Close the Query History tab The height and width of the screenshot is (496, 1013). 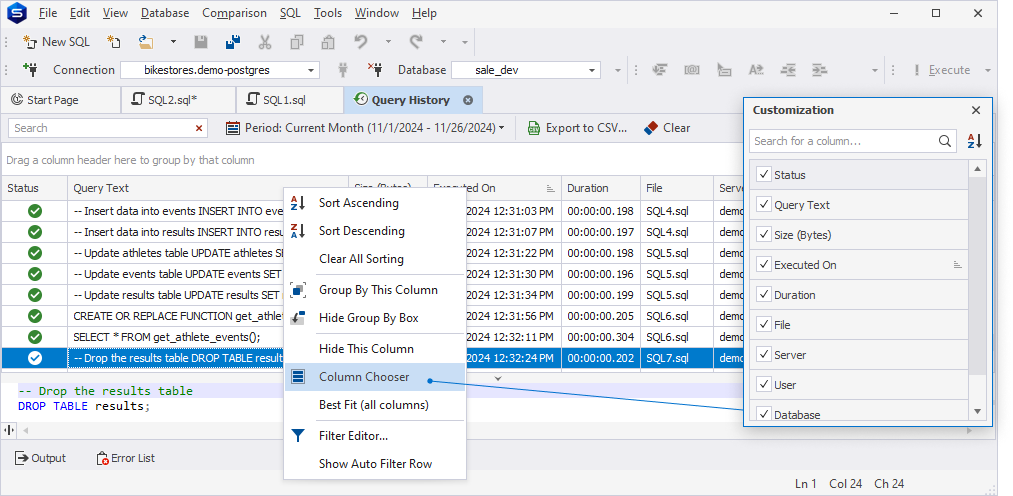point(468,100)
